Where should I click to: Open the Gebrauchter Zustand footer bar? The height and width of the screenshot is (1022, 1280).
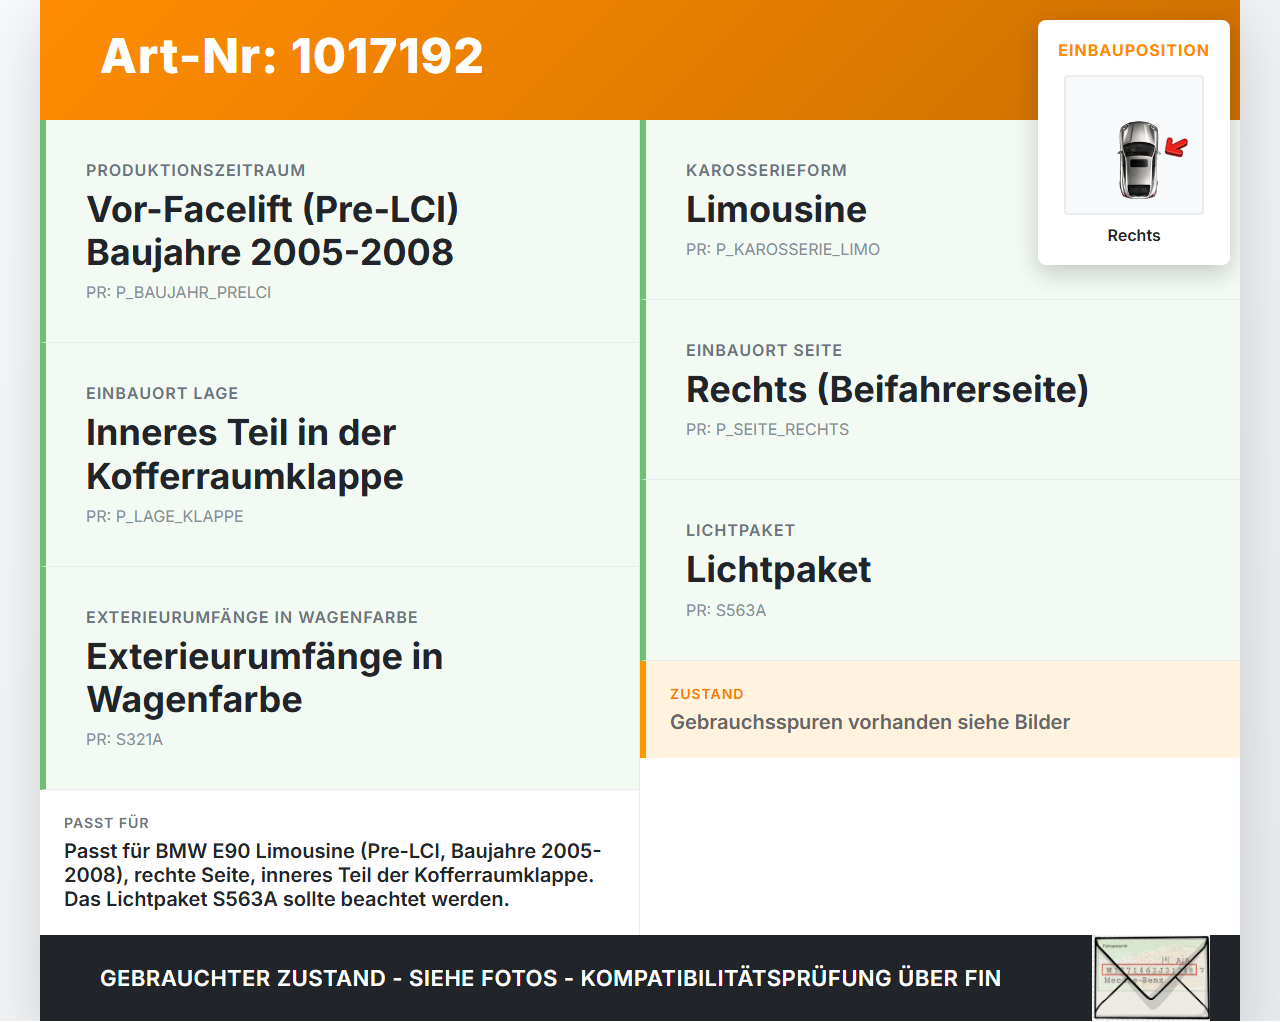pyautogui.click(x=550, y=978)
